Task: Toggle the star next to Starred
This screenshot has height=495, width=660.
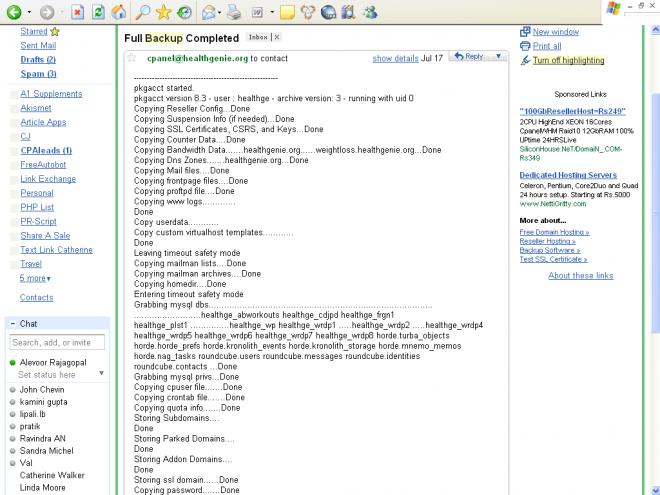Action: [55, 32]
